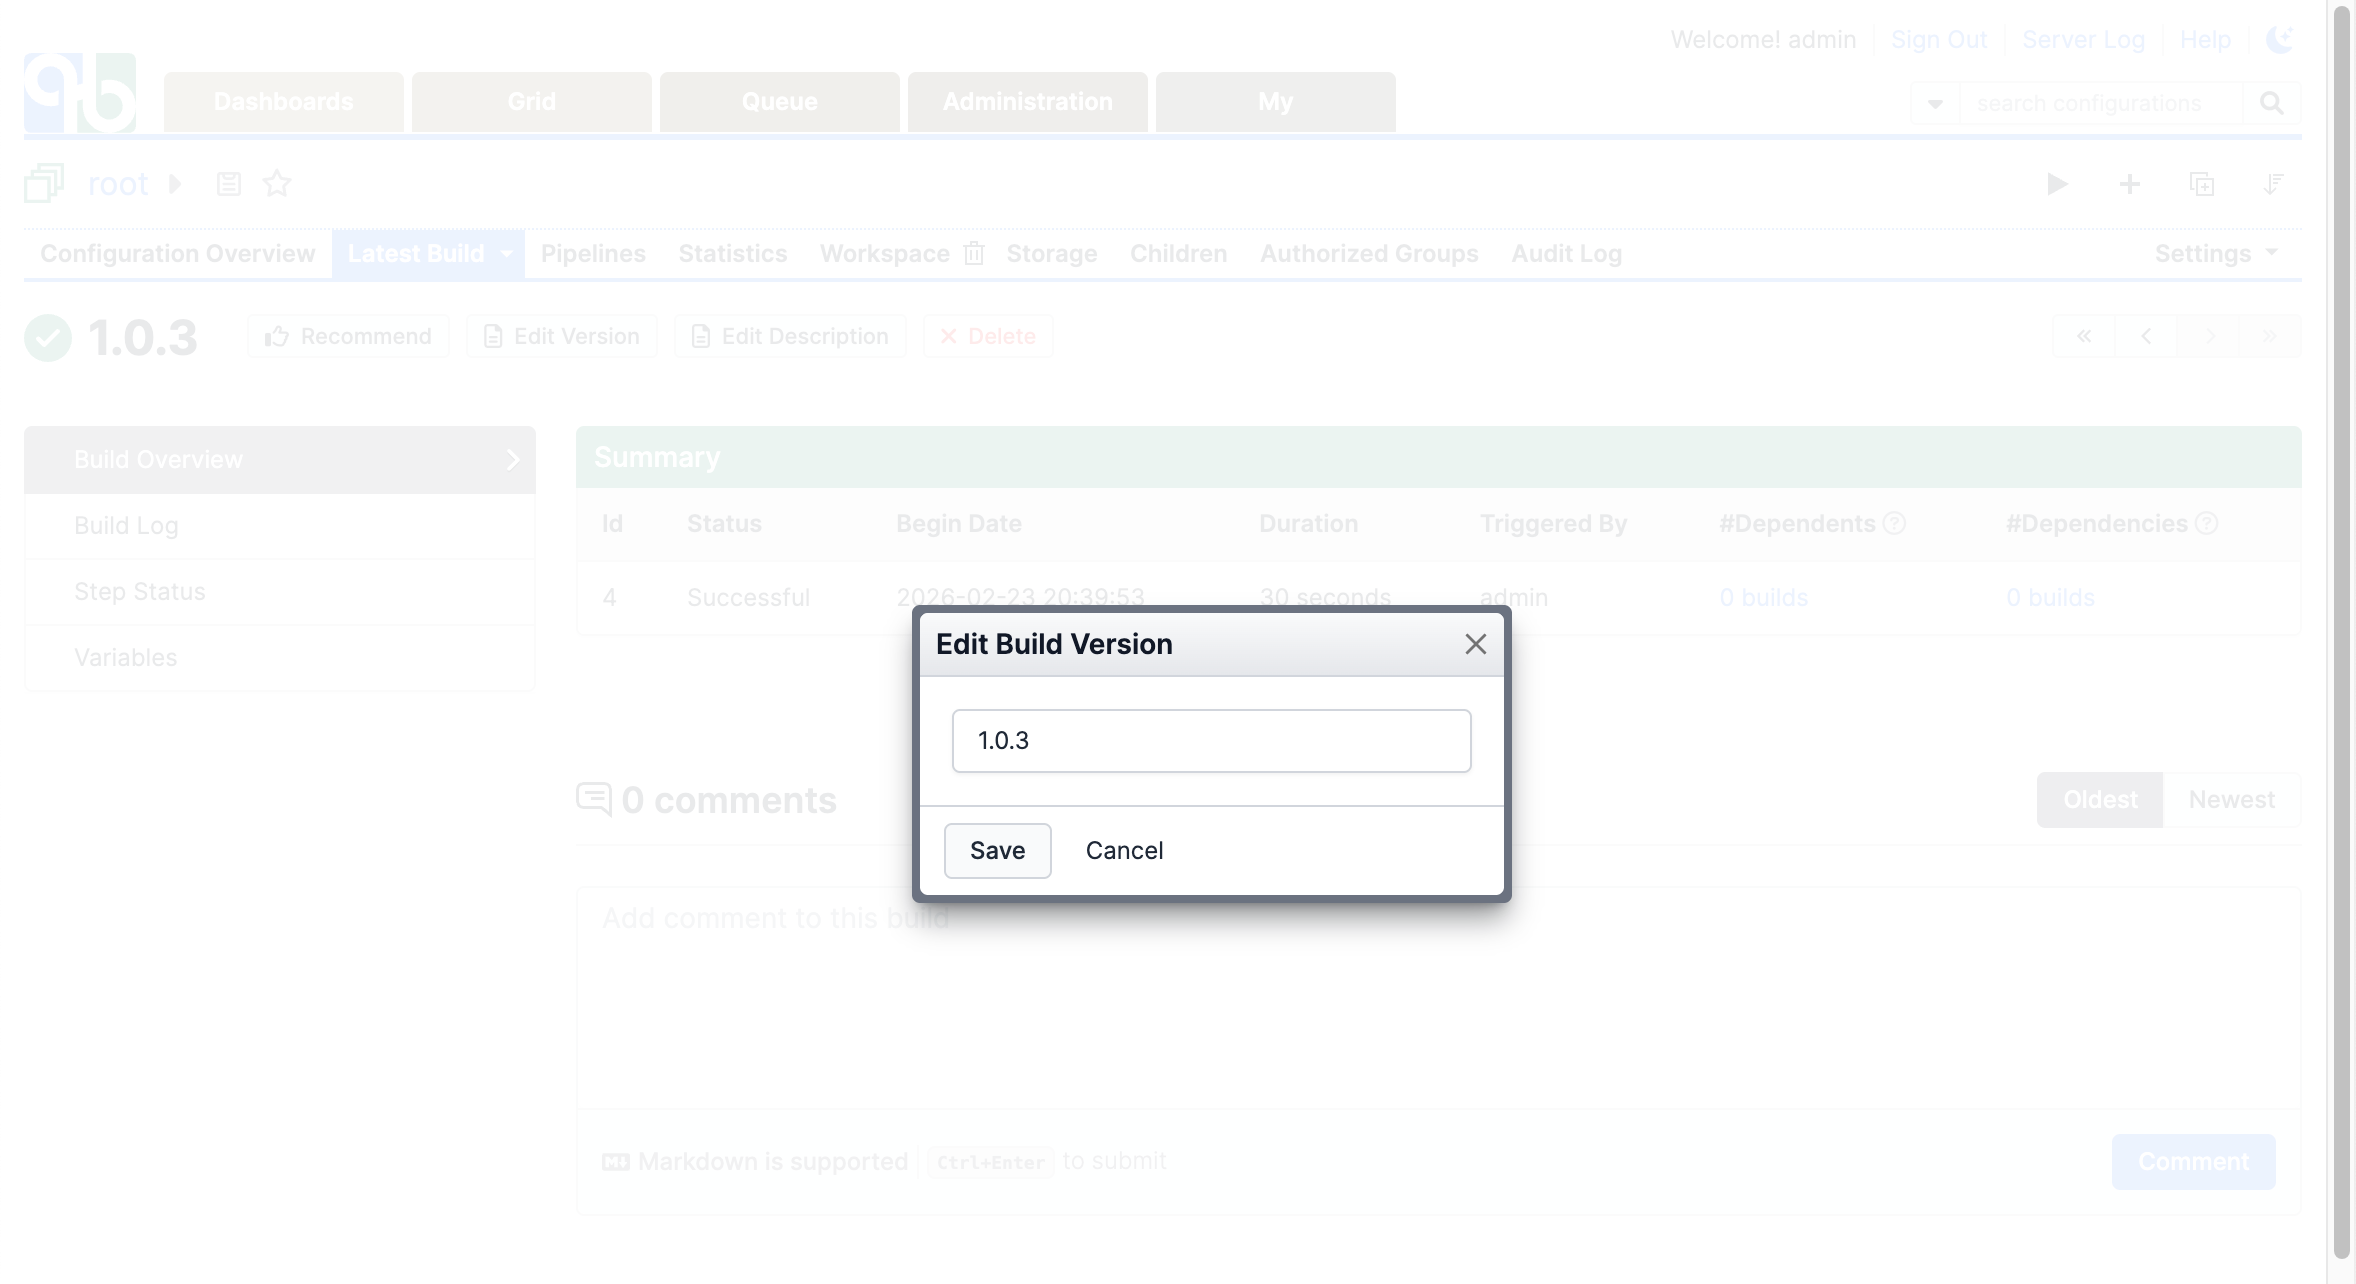Sort comments by Newest
Image resolution: width=2356 pixels, height=1284 pixels.
click(2231, 800)
